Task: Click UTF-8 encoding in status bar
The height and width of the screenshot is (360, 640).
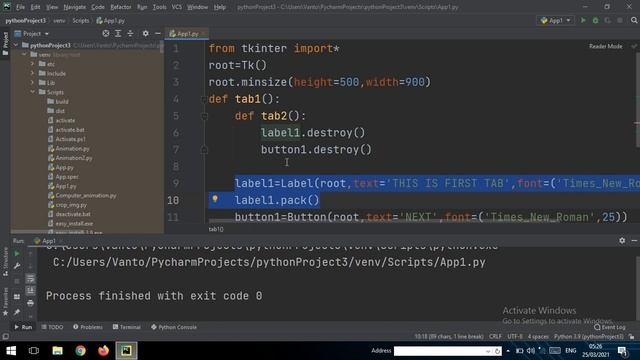Action: click(515, 337)
